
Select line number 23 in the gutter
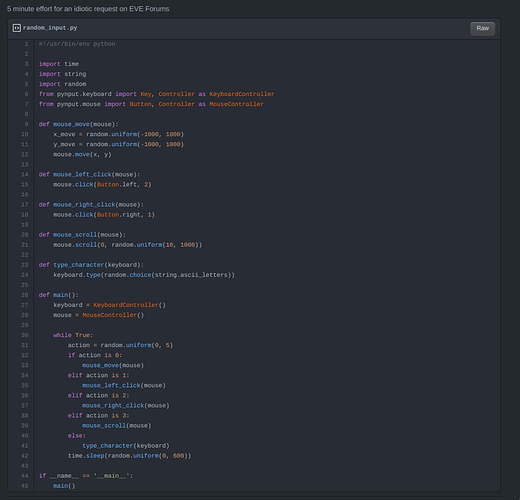pyautogui.click(x=25, y=265)
